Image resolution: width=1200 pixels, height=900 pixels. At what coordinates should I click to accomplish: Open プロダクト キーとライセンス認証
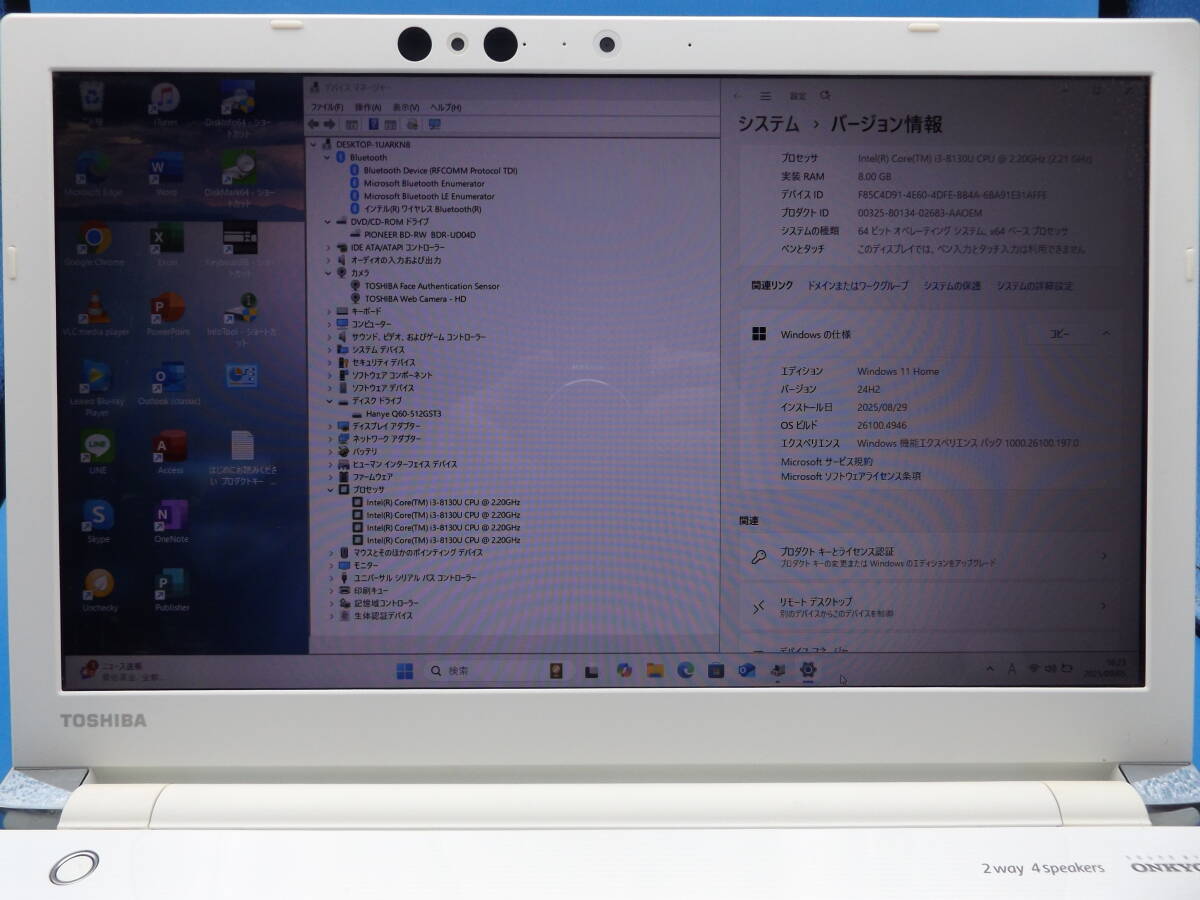tap(930, 557)
